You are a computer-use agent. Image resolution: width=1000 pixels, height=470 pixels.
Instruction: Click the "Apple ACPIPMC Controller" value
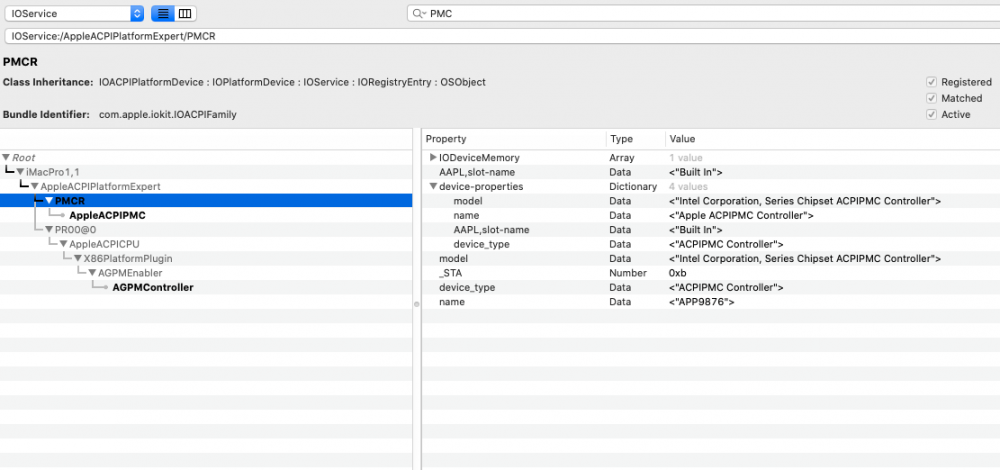click(x=741, y=216)
